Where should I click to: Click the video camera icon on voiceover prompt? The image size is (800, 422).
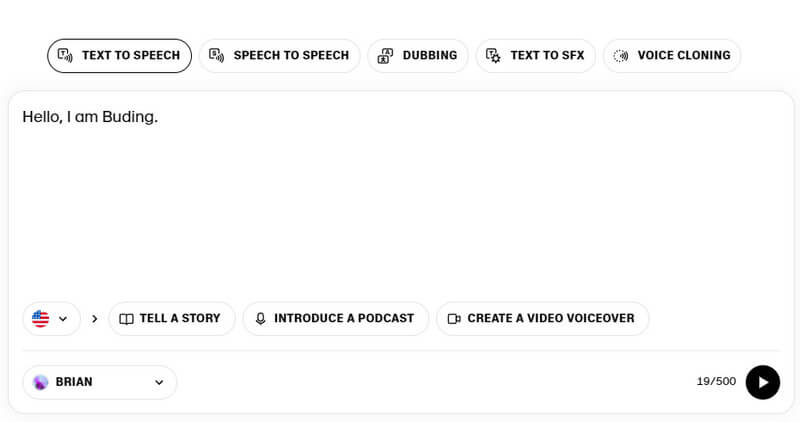coord(454,319)
